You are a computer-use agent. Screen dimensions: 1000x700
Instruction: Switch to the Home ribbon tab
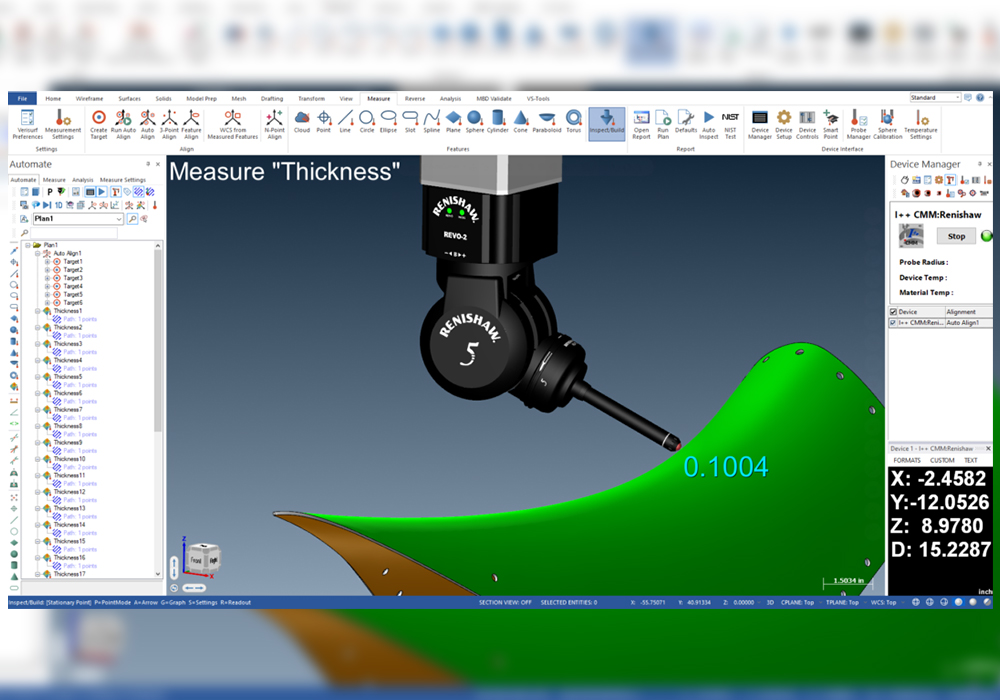coord(54,98)
